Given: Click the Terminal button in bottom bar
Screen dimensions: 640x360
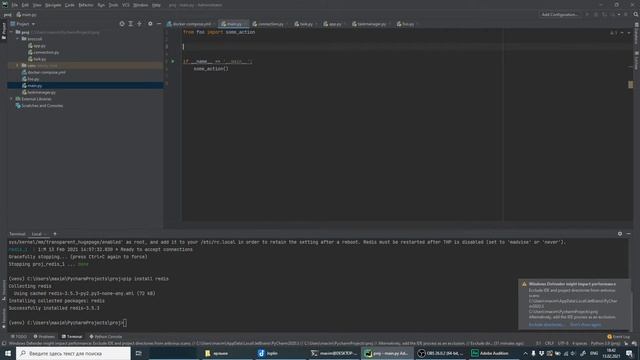Looking at the screenshot, I should point(72,337).
